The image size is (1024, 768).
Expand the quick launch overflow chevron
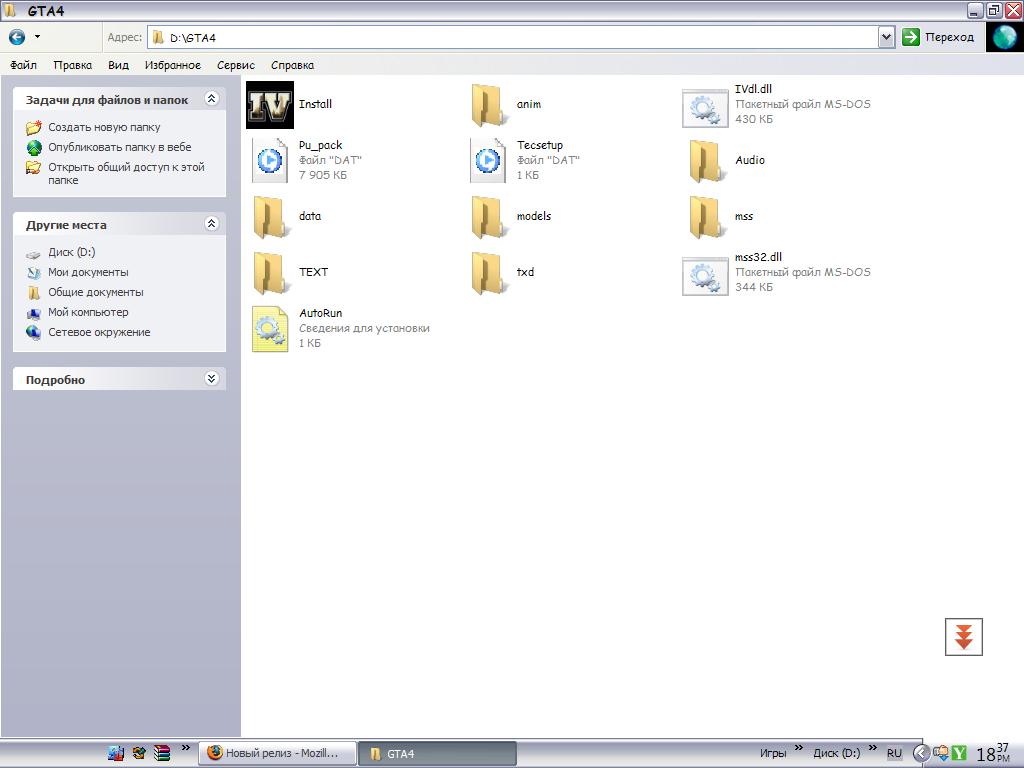click(185, 748)
